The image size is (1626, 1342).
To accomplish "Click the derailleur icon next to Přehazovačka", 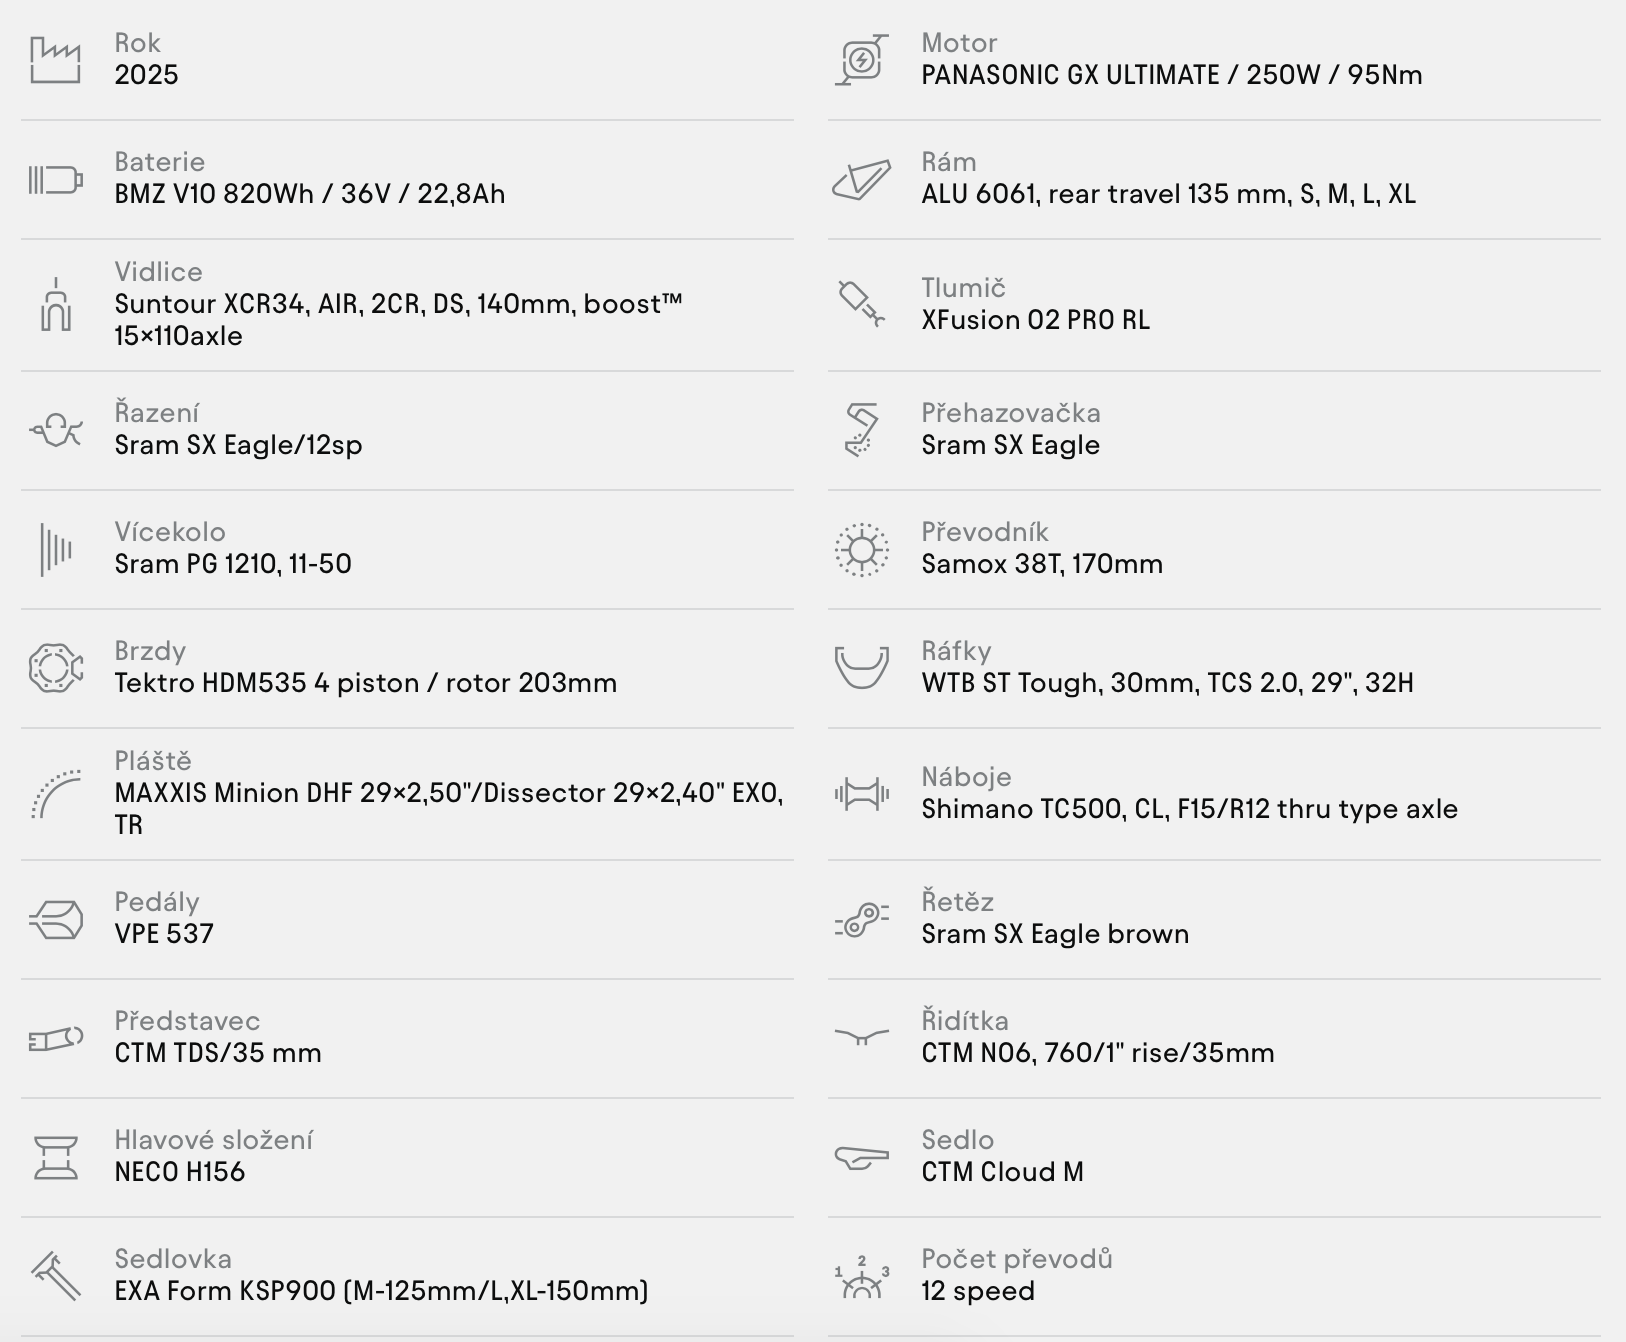I will tap(862, 430).
